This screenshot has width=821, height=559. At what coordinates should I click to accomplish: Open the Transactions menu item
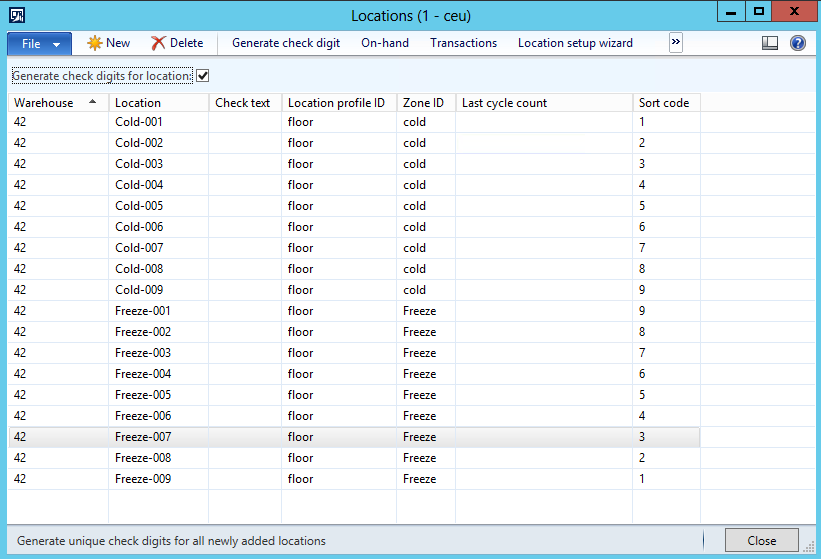463,43
